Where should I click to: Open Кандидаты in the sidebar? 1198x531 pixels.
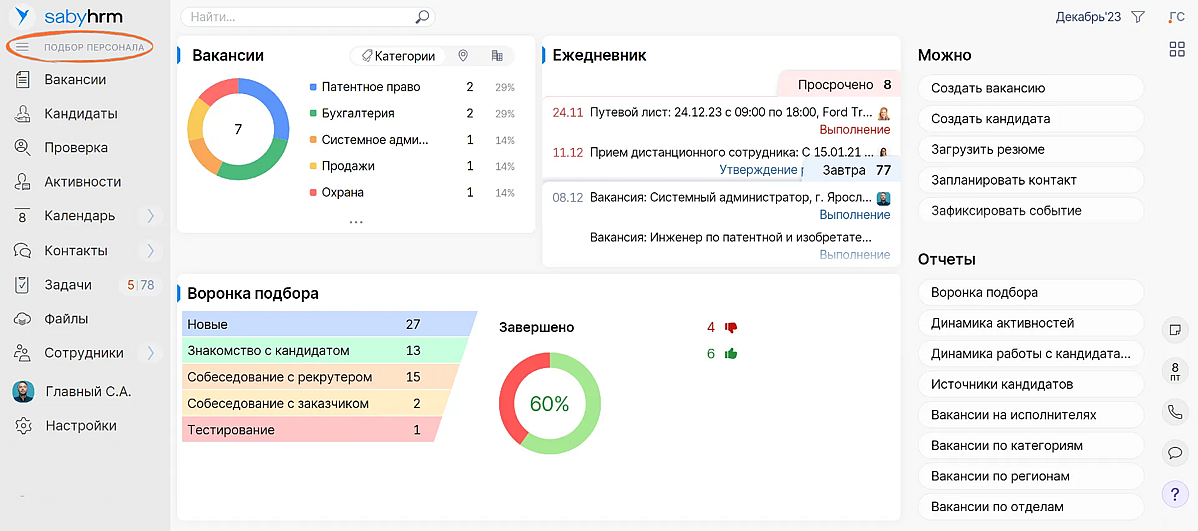(80, 114)
